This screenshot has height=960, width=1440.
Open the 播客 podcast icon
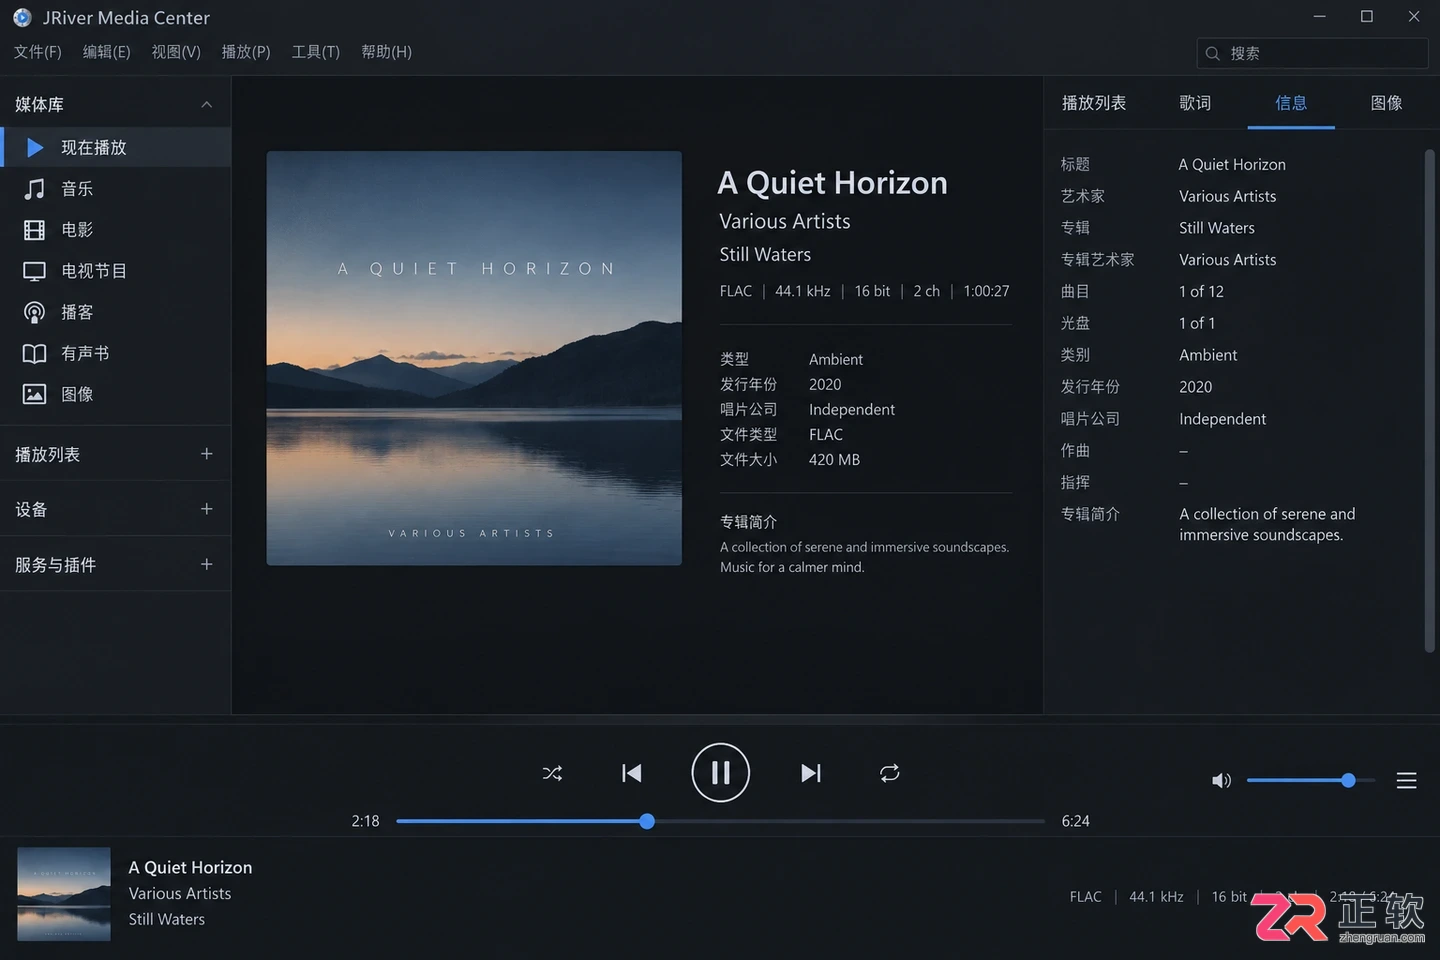[34, 312]
